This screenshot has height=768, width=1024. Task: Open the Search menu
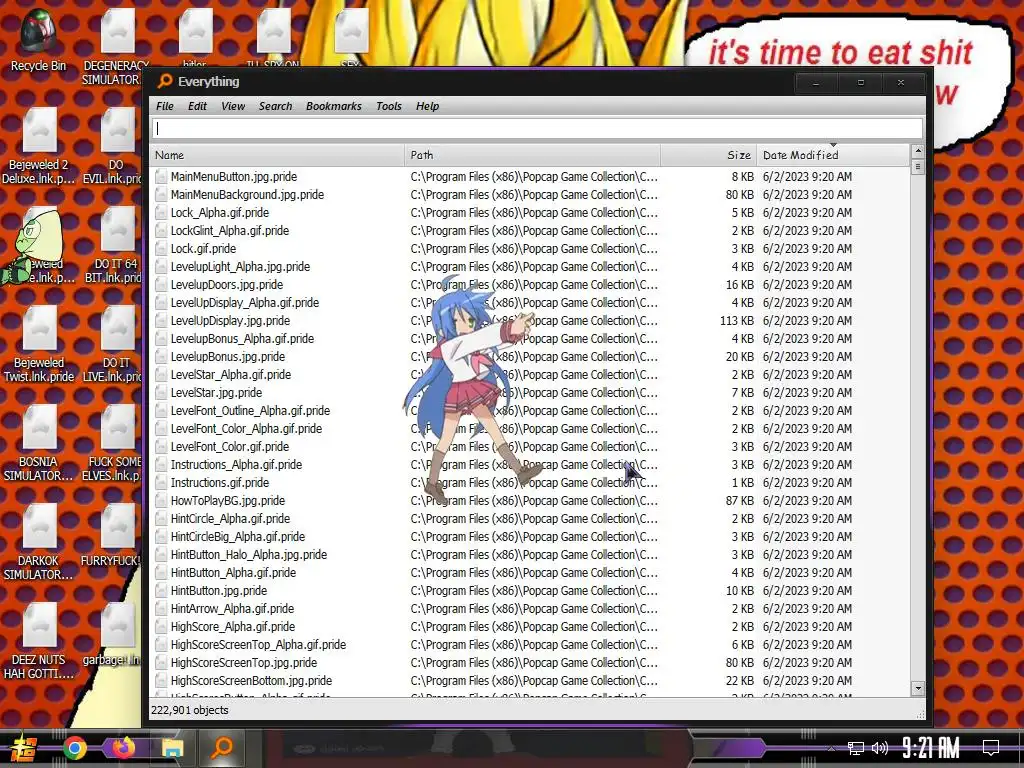275,106
